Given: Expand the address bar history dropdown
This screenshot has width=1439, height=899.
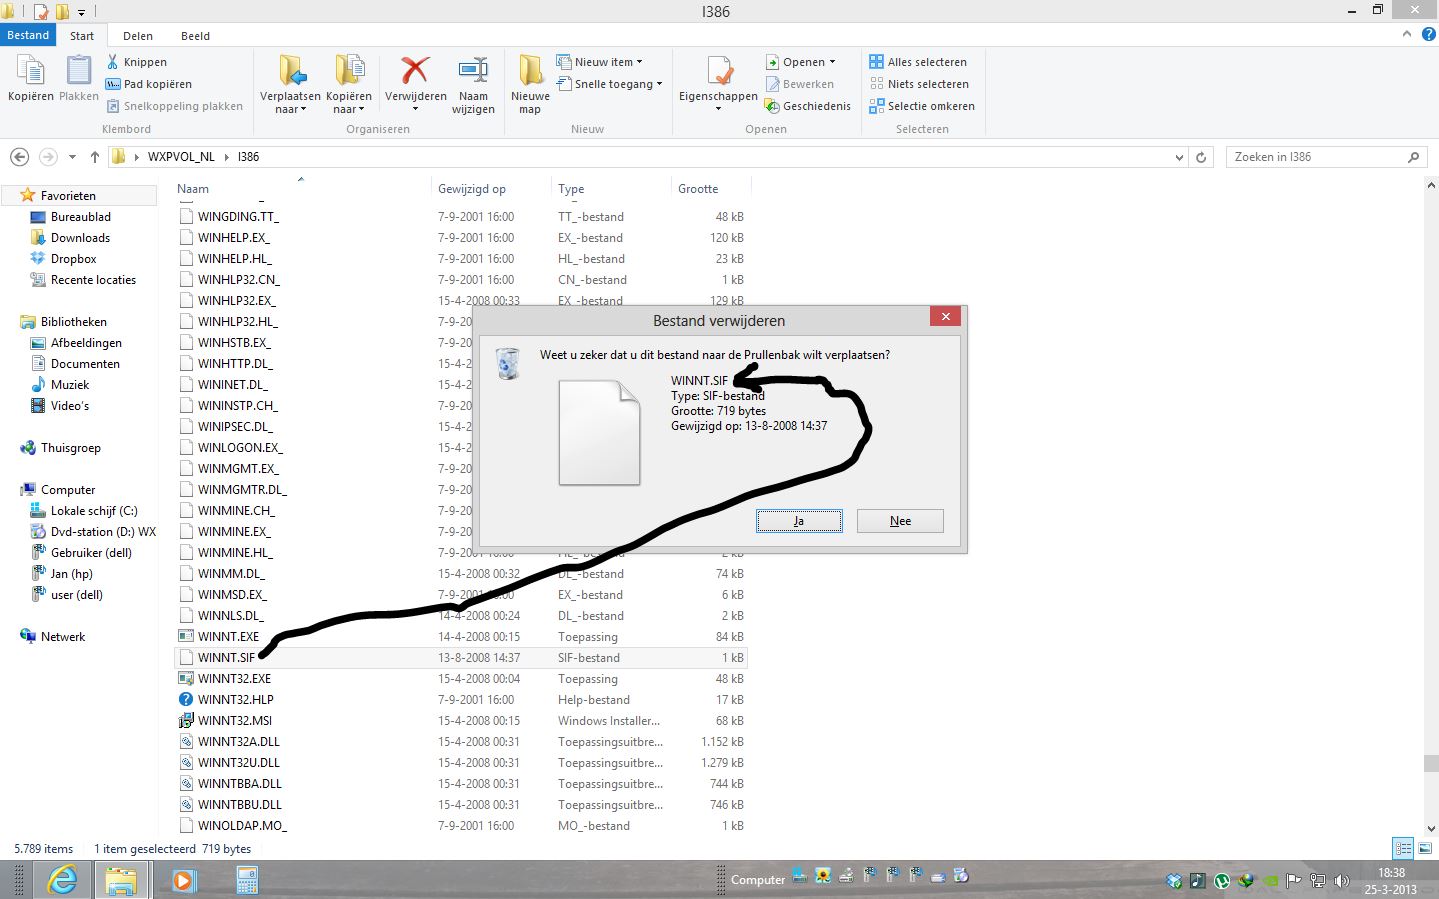Looking at the screenshot, I should click(x=1179, y=157).
